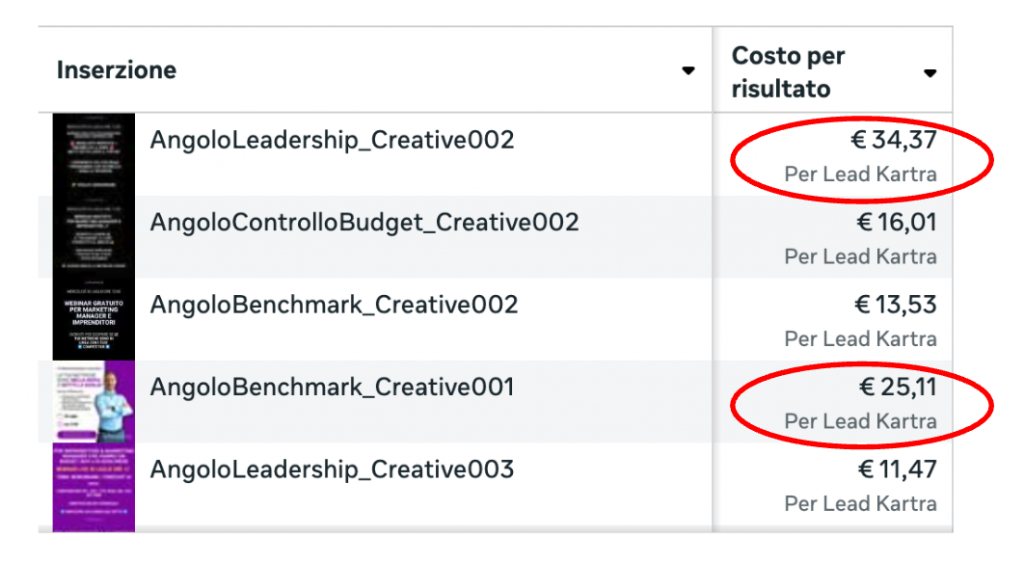Screen dimensions: 1024x563
Task: Click the € 16,01 cost value
Action: tap(896, 222)
